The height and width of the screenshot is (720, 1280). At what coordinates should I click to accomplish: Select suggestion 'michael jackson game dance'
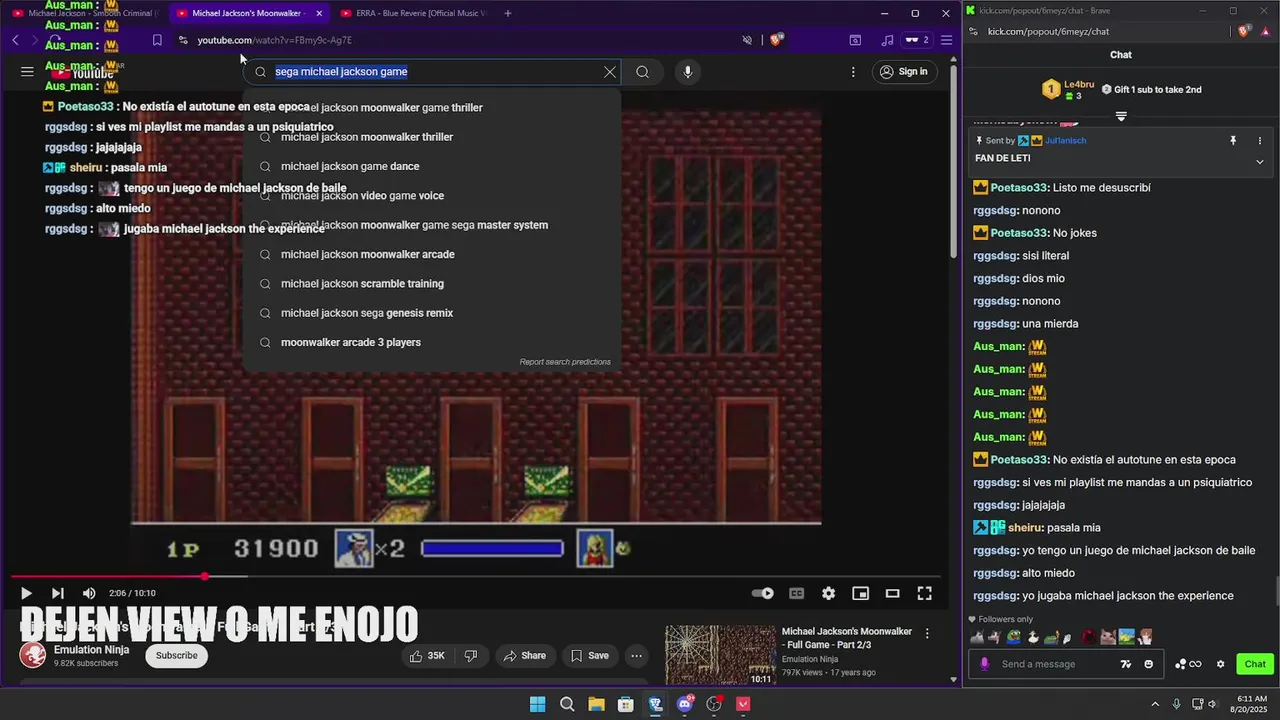pyautogui.click(x=432, y=166)
